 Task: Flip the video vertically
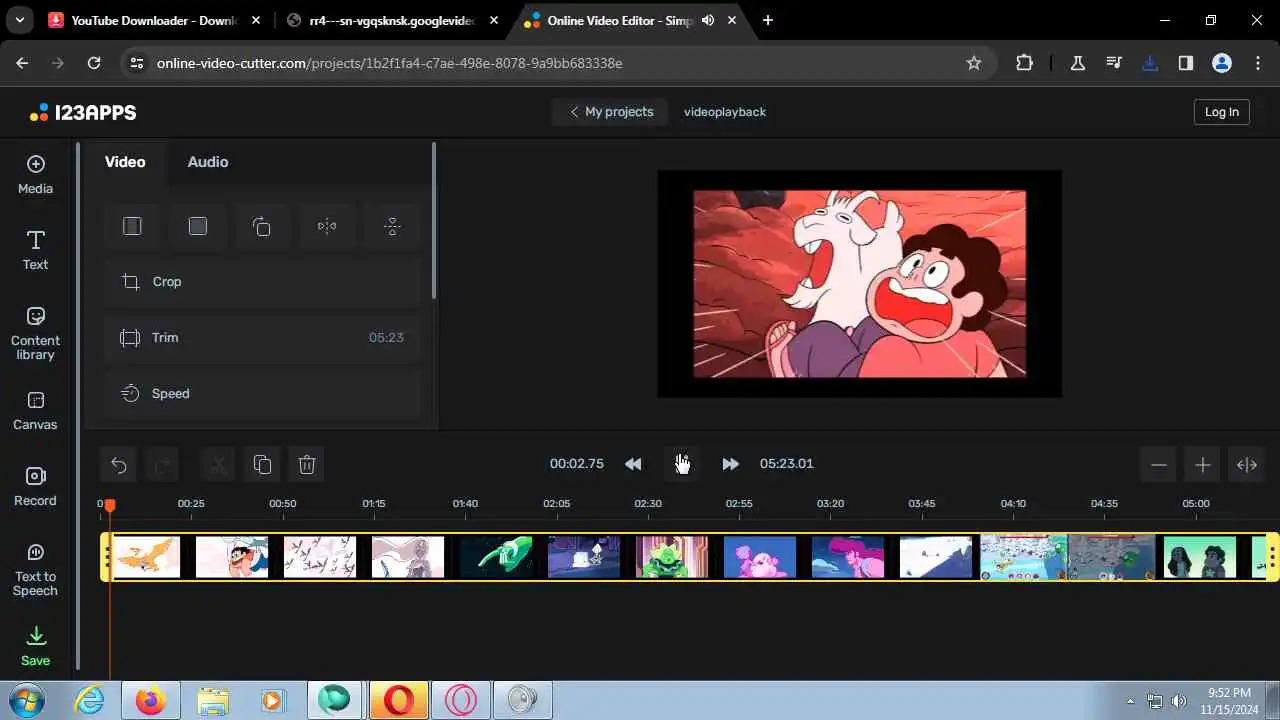tap(392, 226)
